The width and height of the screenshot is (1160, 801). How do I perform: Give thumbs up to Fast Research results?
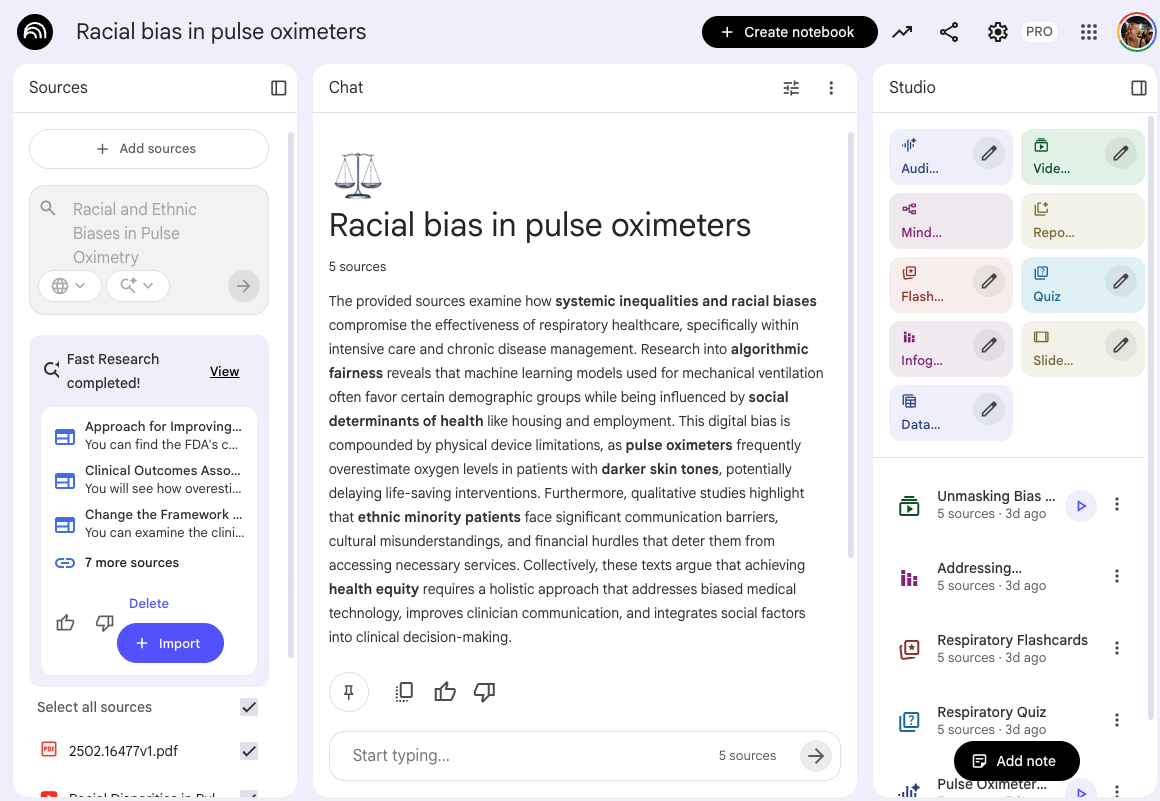coord(65,623)
